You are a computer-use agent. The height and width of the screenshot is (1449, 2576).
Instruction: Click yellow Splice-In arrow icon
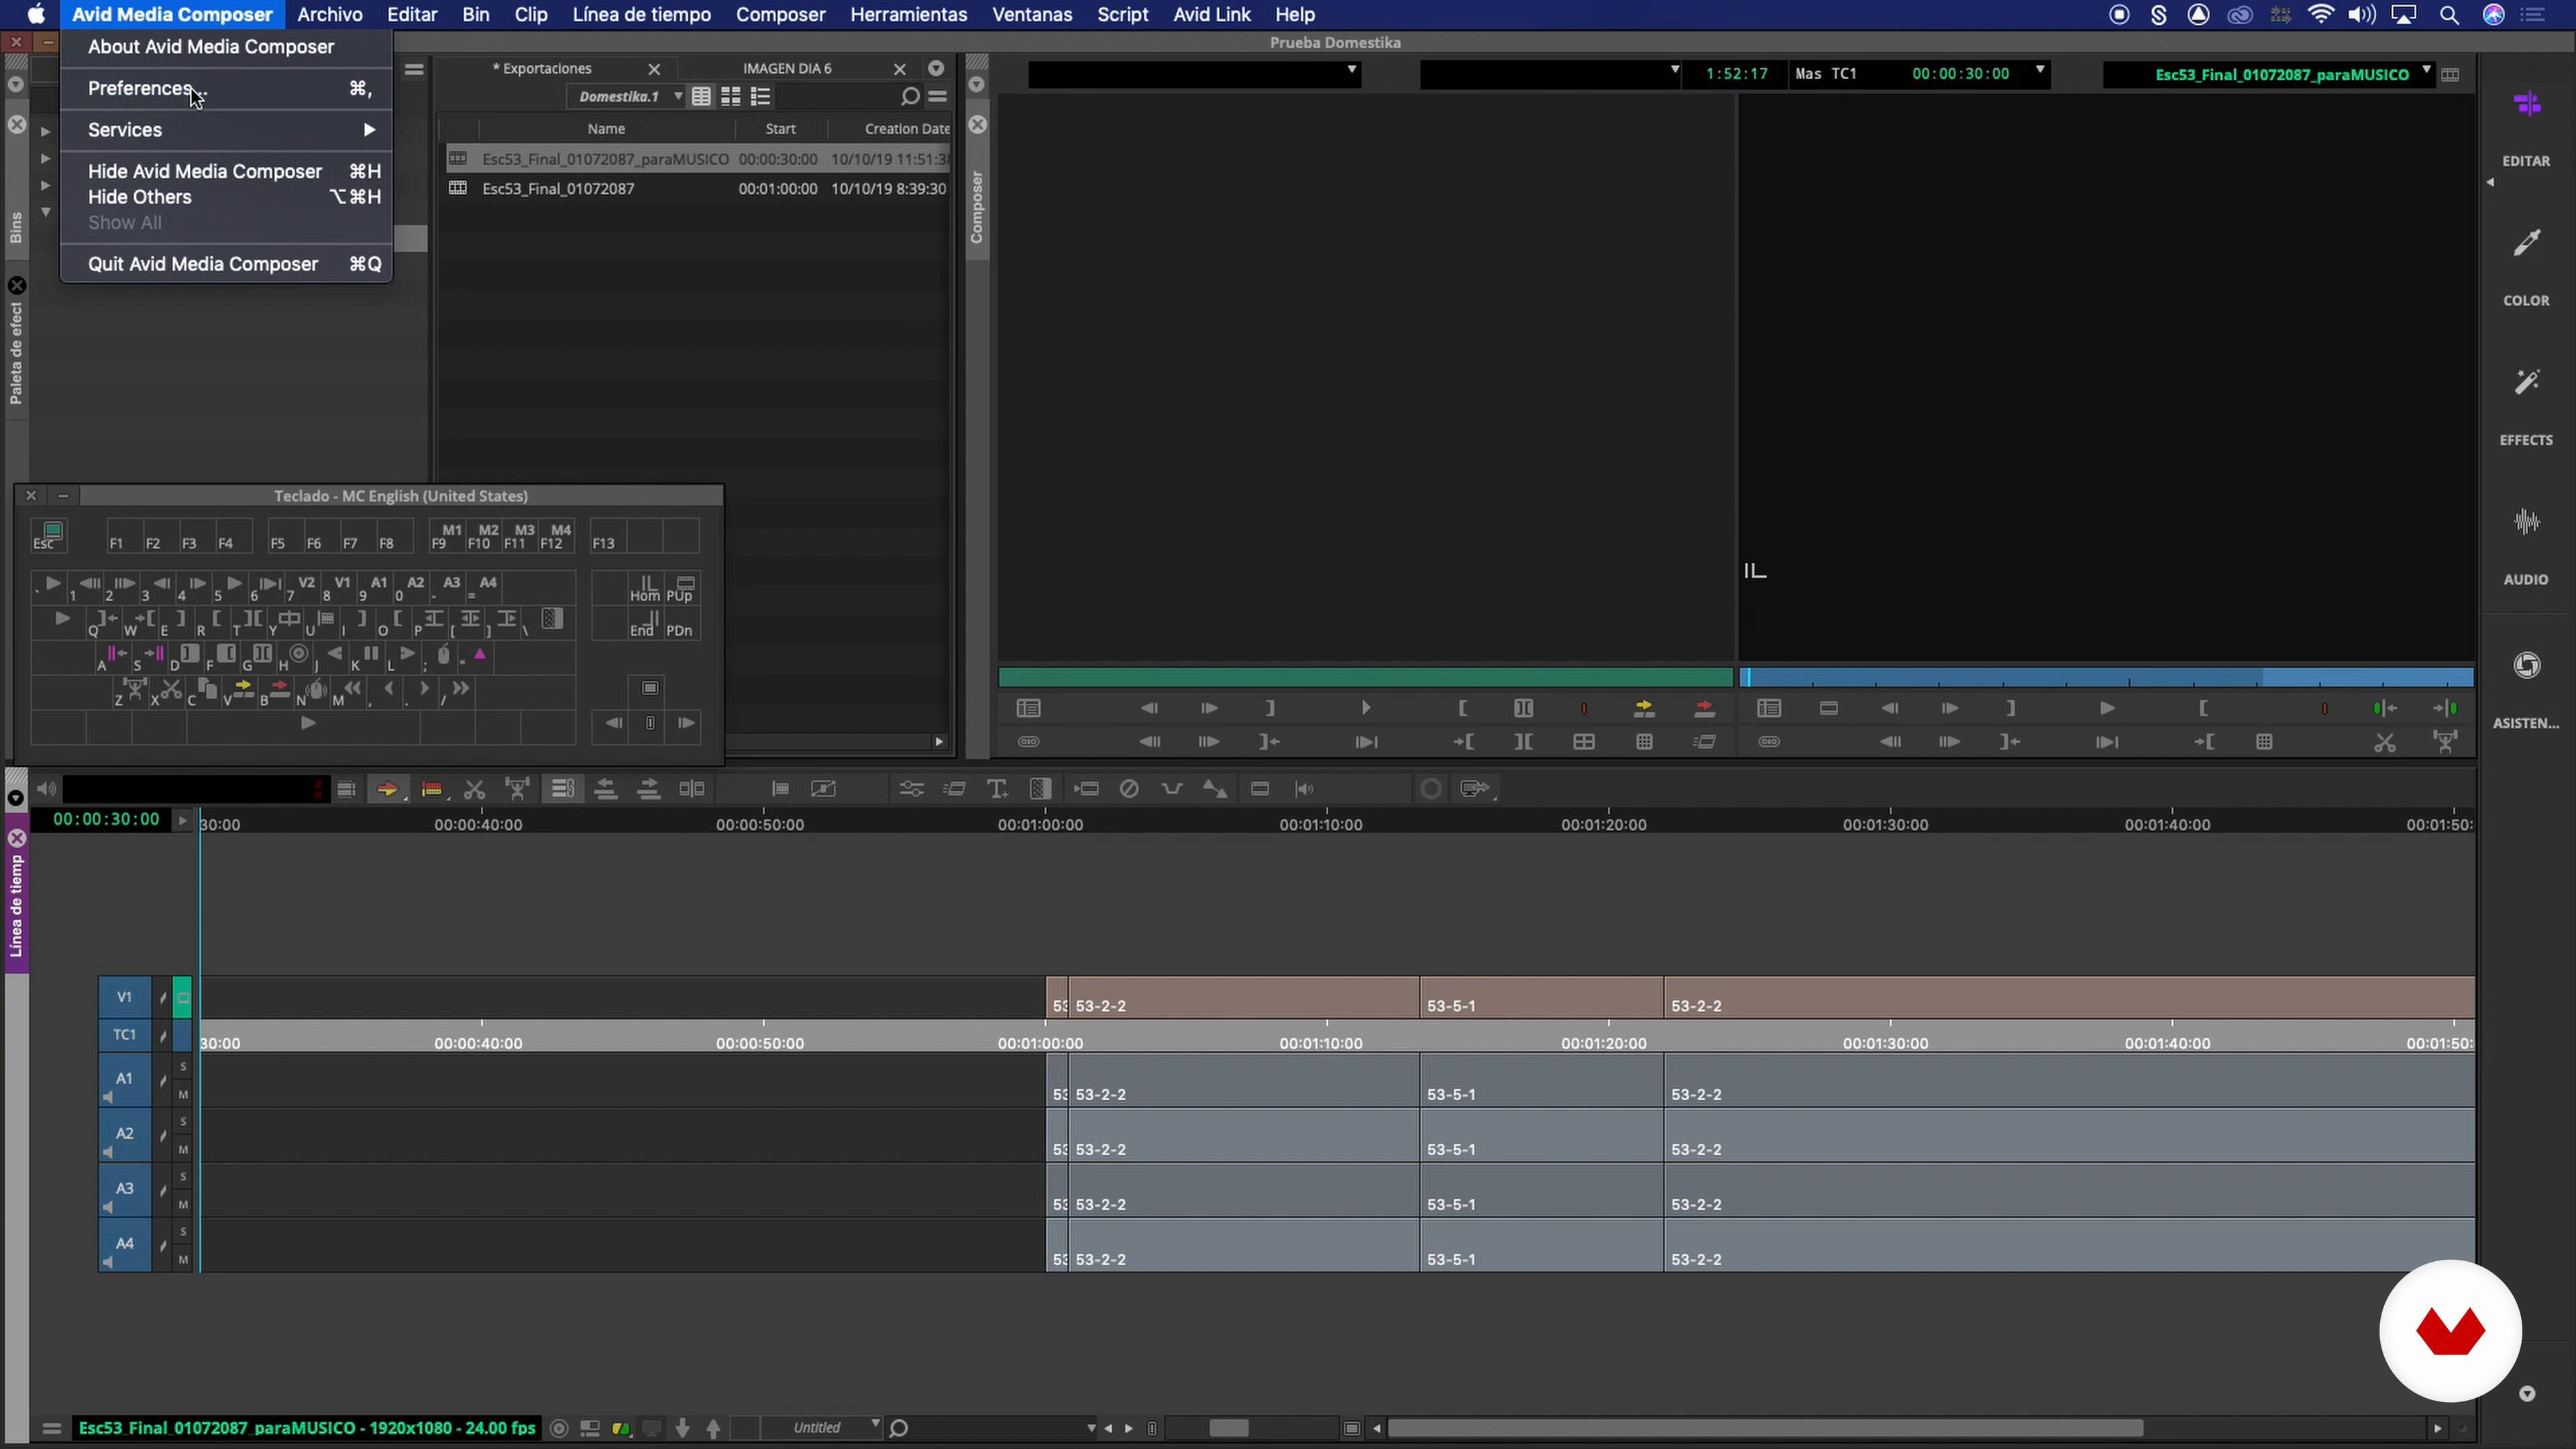pyautogui.click(x=1644, y=708)
